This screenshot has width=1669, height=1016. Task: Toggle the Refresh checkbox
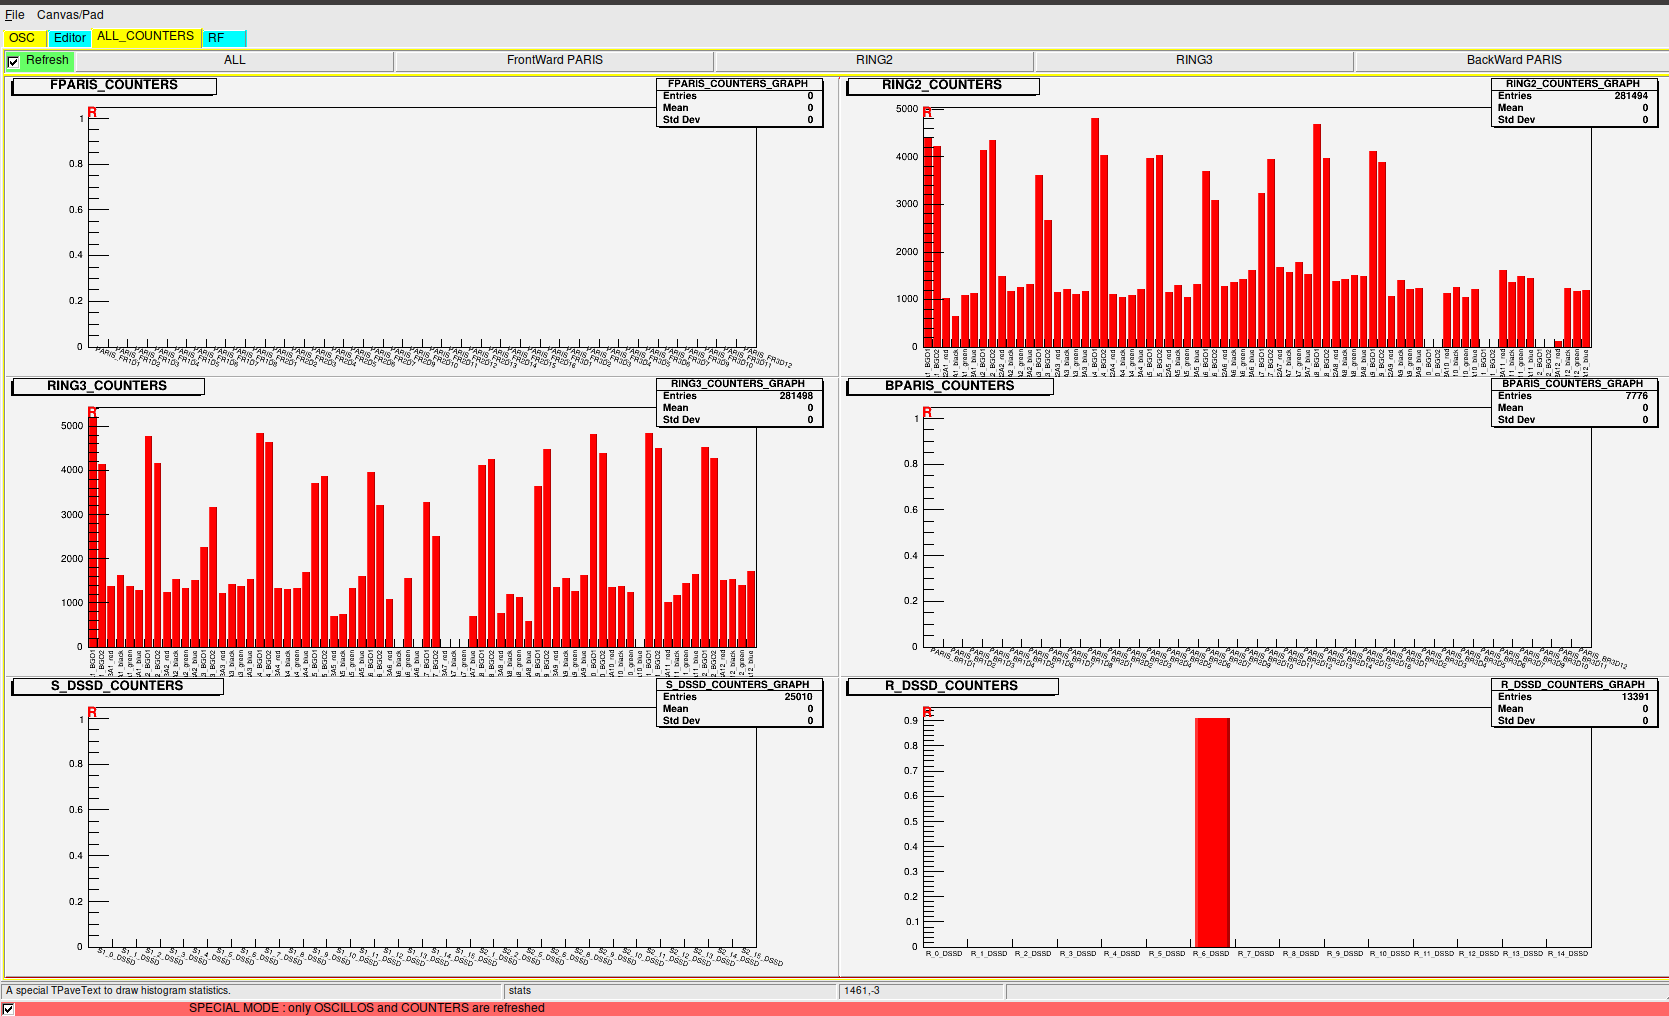13,62
